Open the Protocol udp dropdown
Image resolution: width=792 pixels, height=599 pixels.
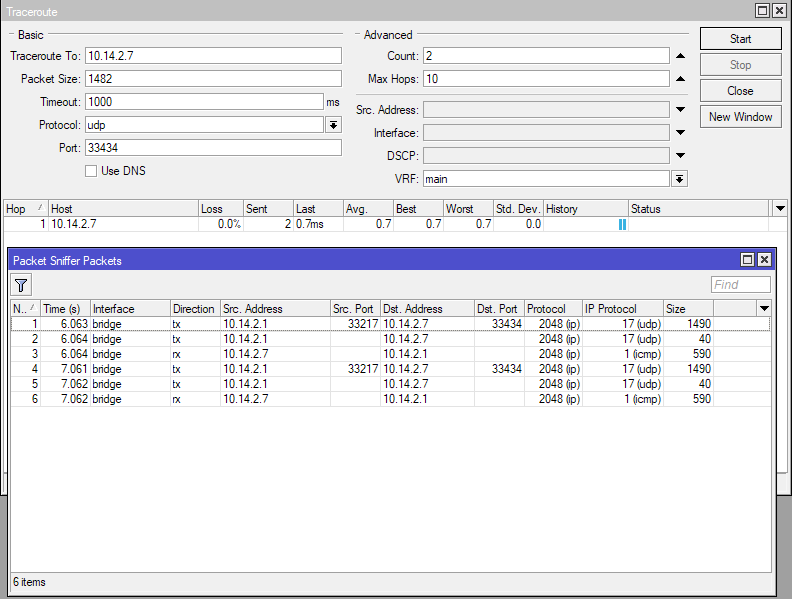point(333,125)
